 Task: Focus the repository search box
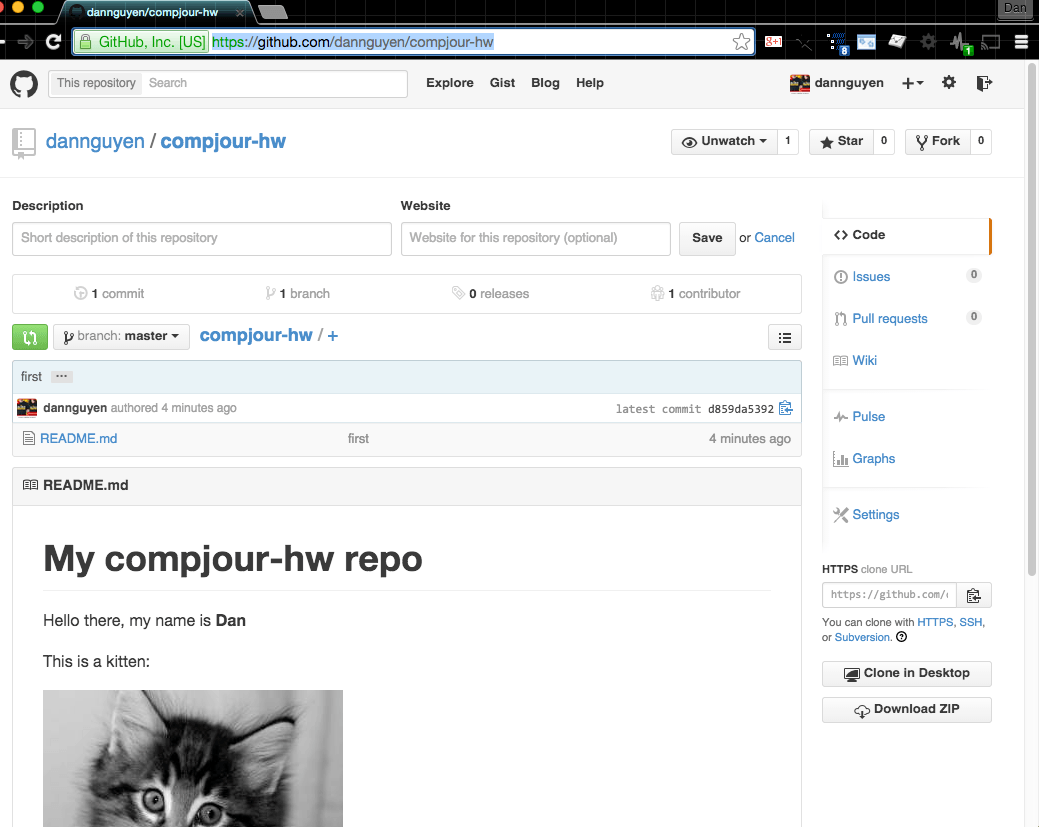pos(274,83)
